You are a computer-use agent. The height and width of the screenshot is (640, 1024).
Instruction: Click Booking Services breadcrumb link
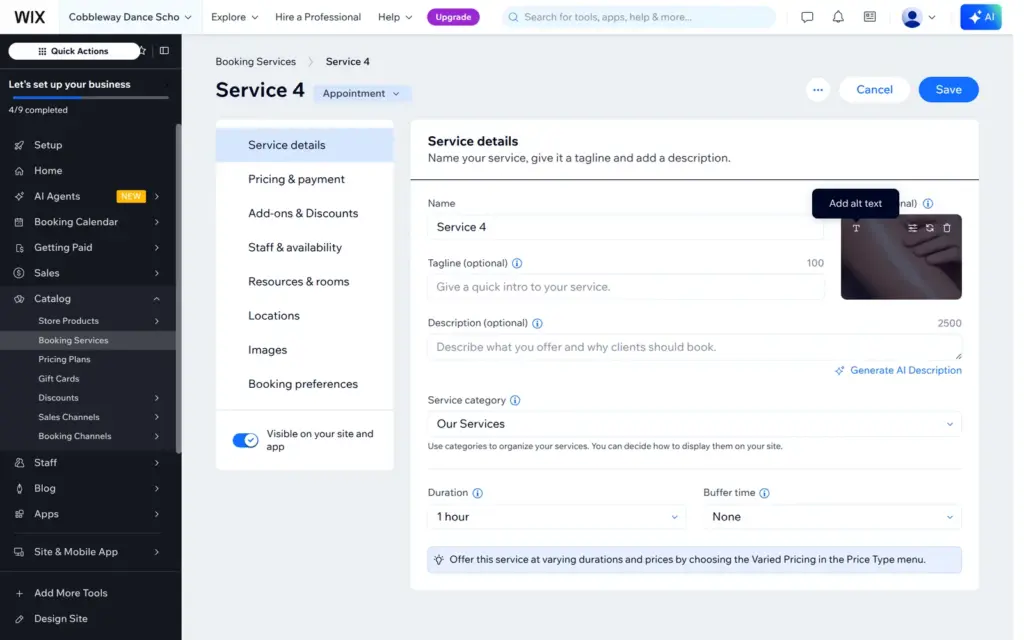(255, 61)
